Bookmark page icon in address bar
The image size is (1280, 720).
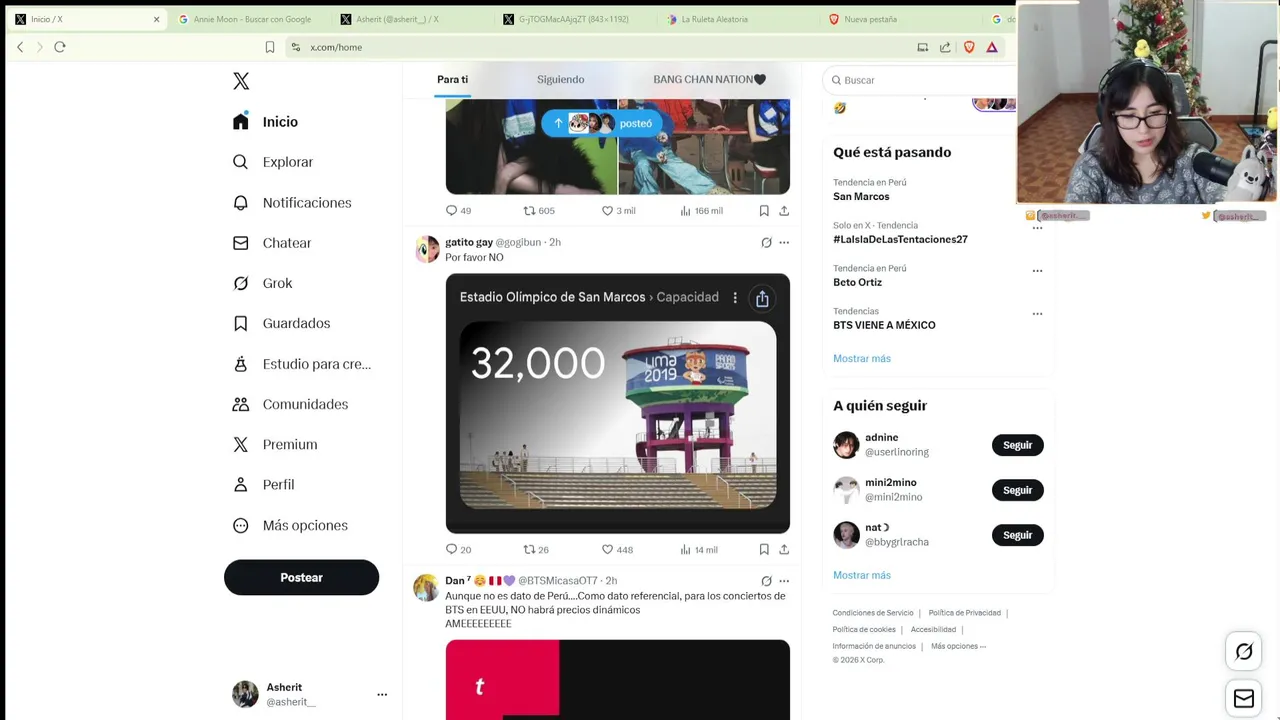270,47
